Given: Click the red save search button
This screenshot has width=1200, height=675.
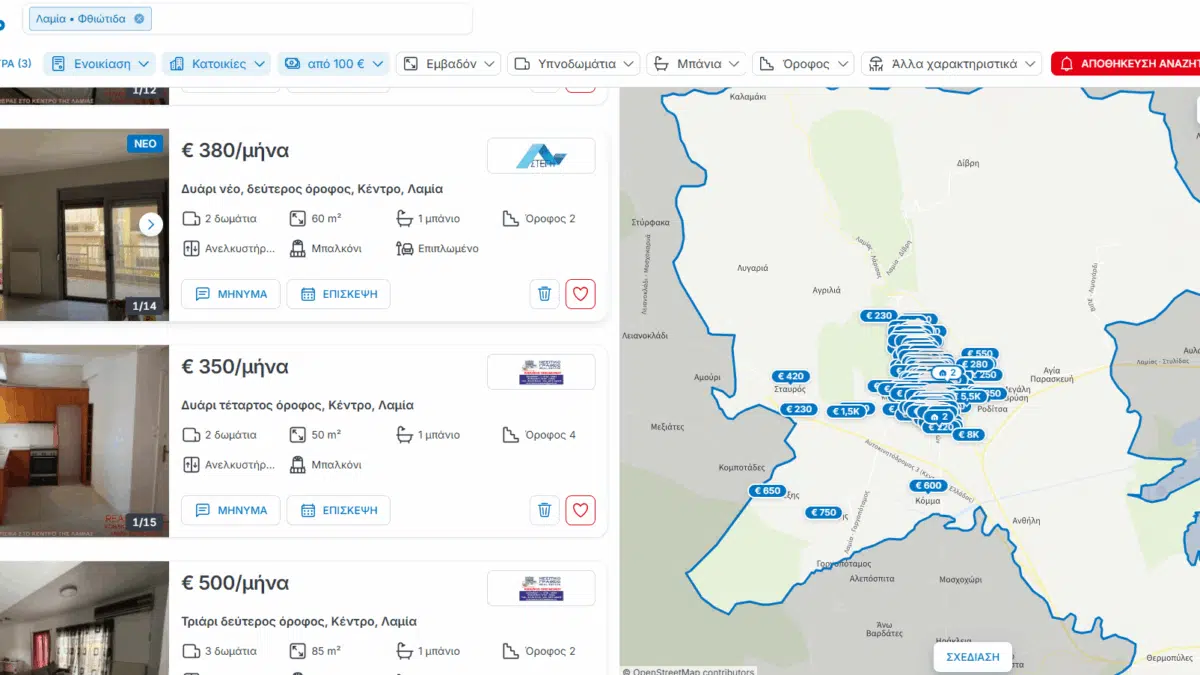Looking at the screenshot, I should click(1125, 64).
